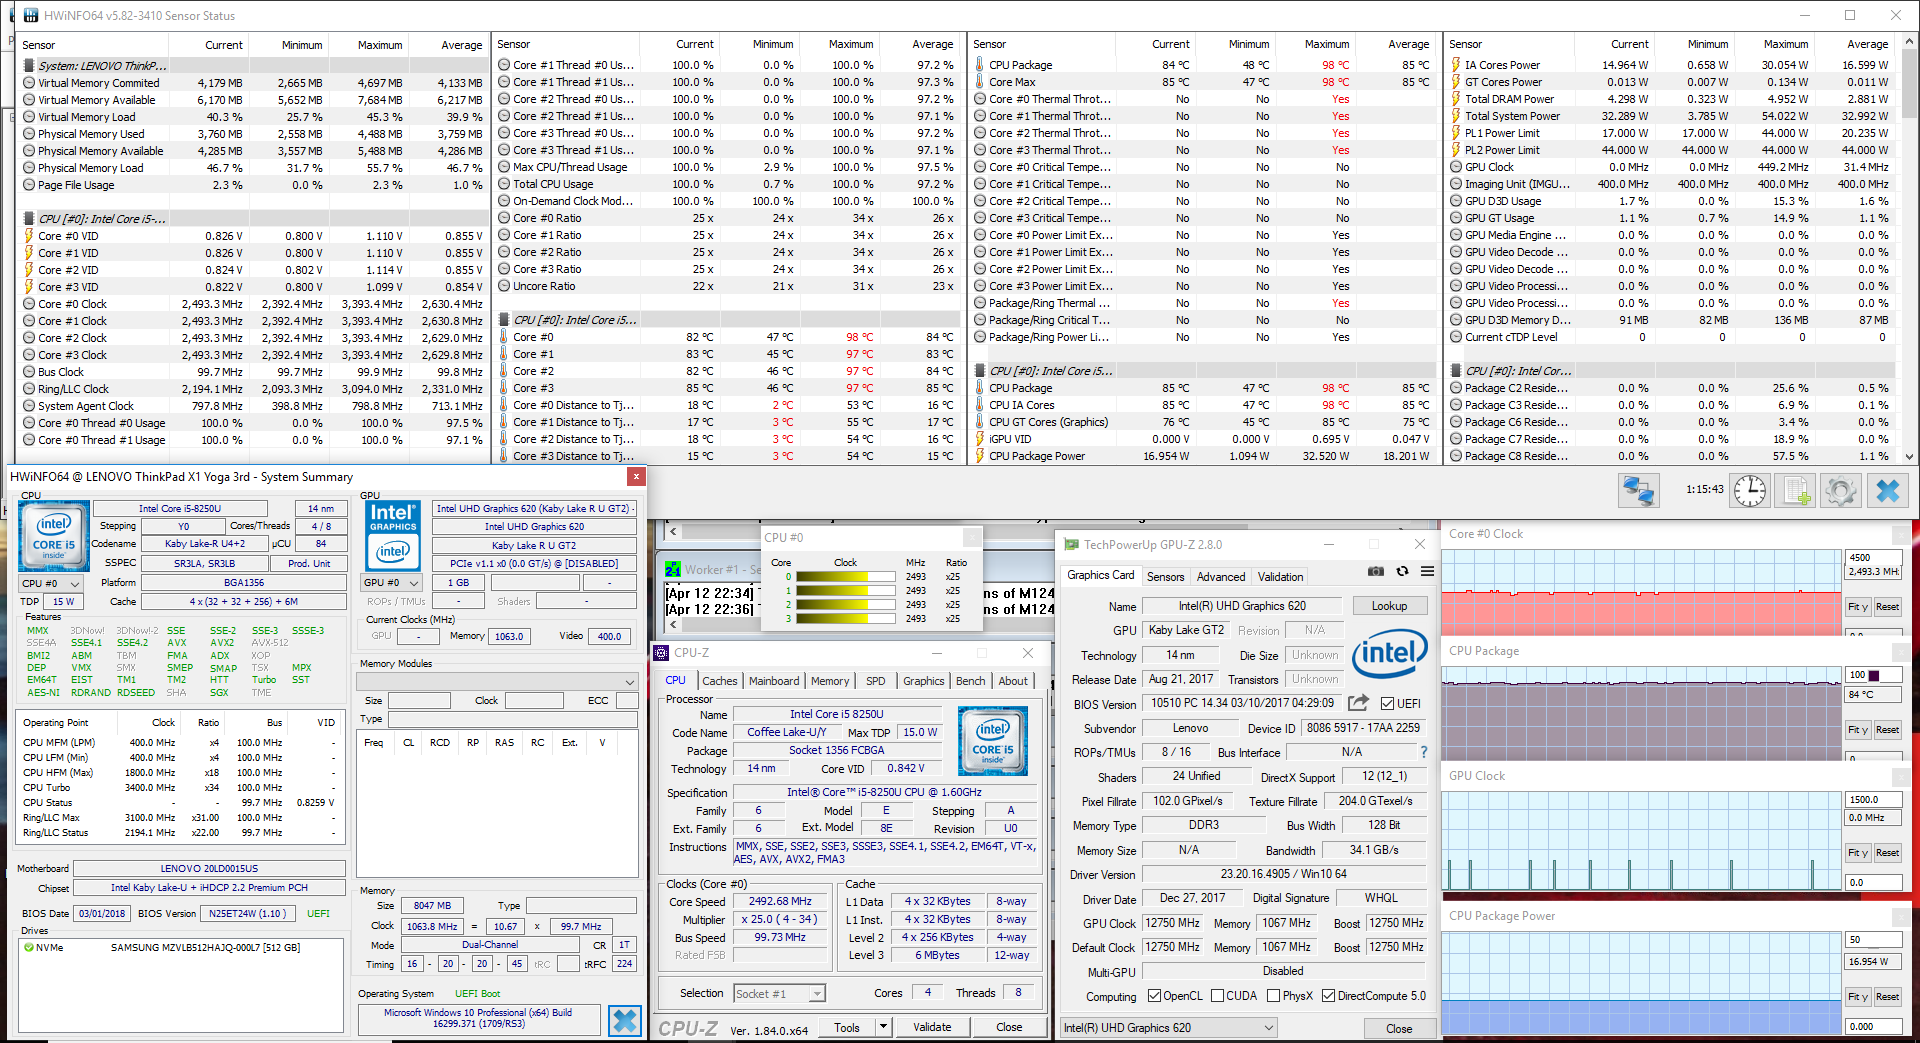Click the 1500.0 max value field for GPU Clock
Viewport: 1920px width, 1043px height.
point(1873,799)
